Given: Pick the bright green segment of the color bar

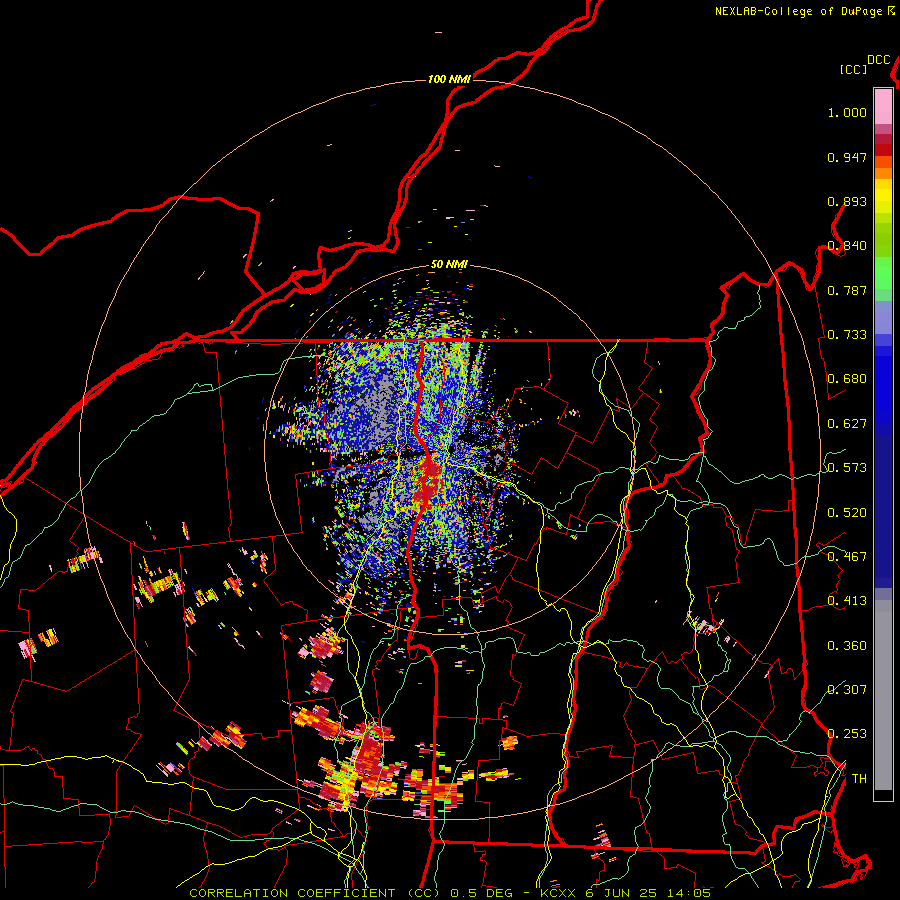Looking at the screenshot, I should (883, 273).
